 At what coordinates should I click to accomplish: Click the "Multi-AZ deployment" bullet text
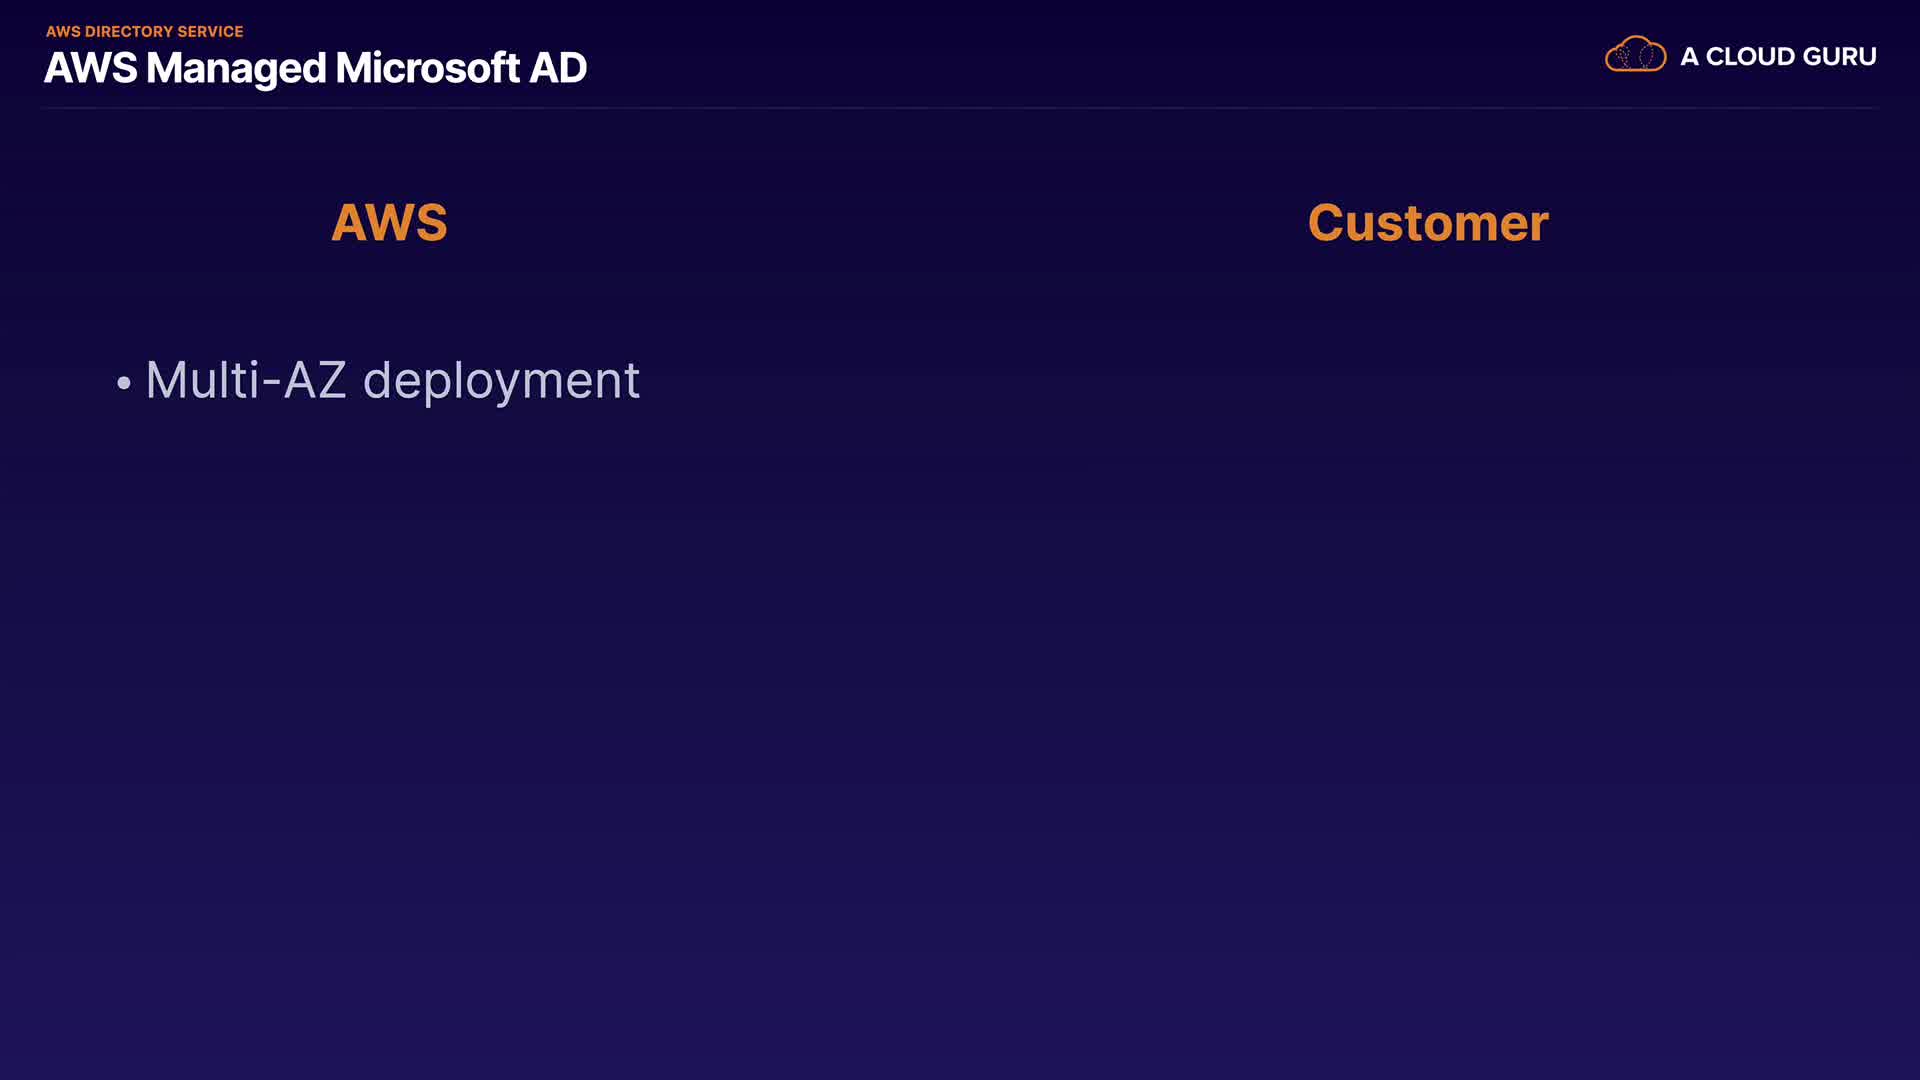coord(392,381)
